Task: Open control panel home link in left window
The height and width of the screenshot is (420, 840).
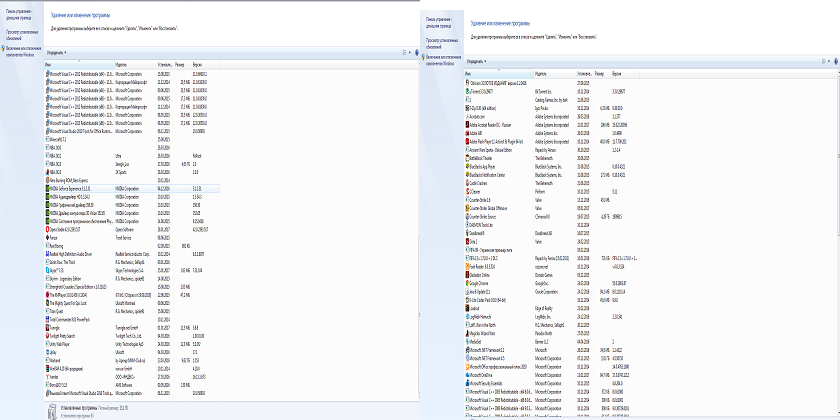Action: click(19, 14)
